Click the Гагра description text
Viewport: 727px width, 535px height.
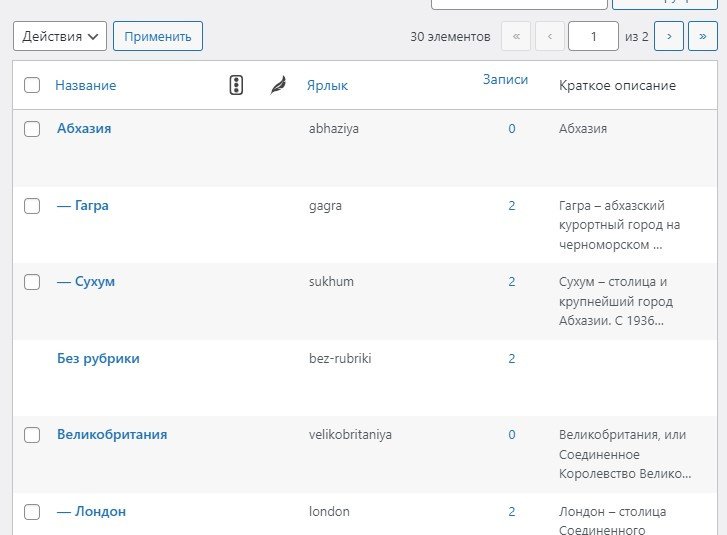(x=619, y=225)
